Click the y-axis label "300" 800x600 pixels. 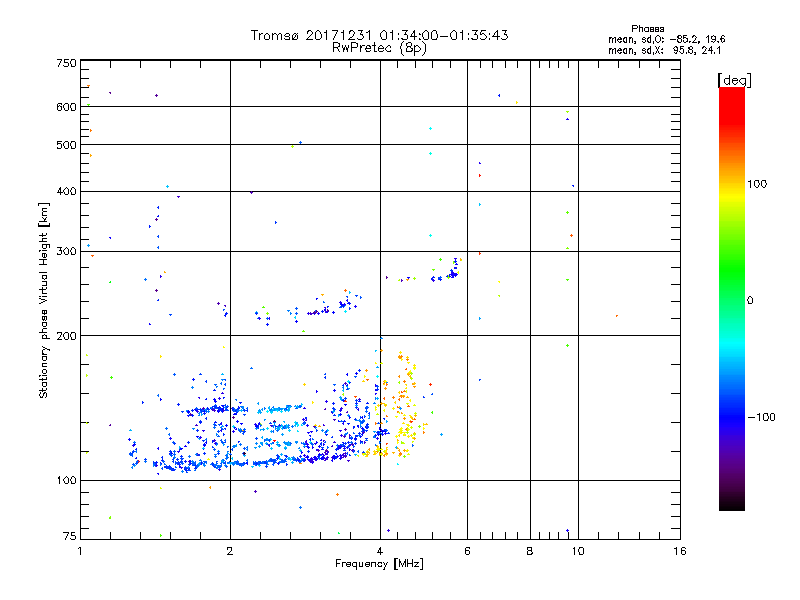click(66, 252)
